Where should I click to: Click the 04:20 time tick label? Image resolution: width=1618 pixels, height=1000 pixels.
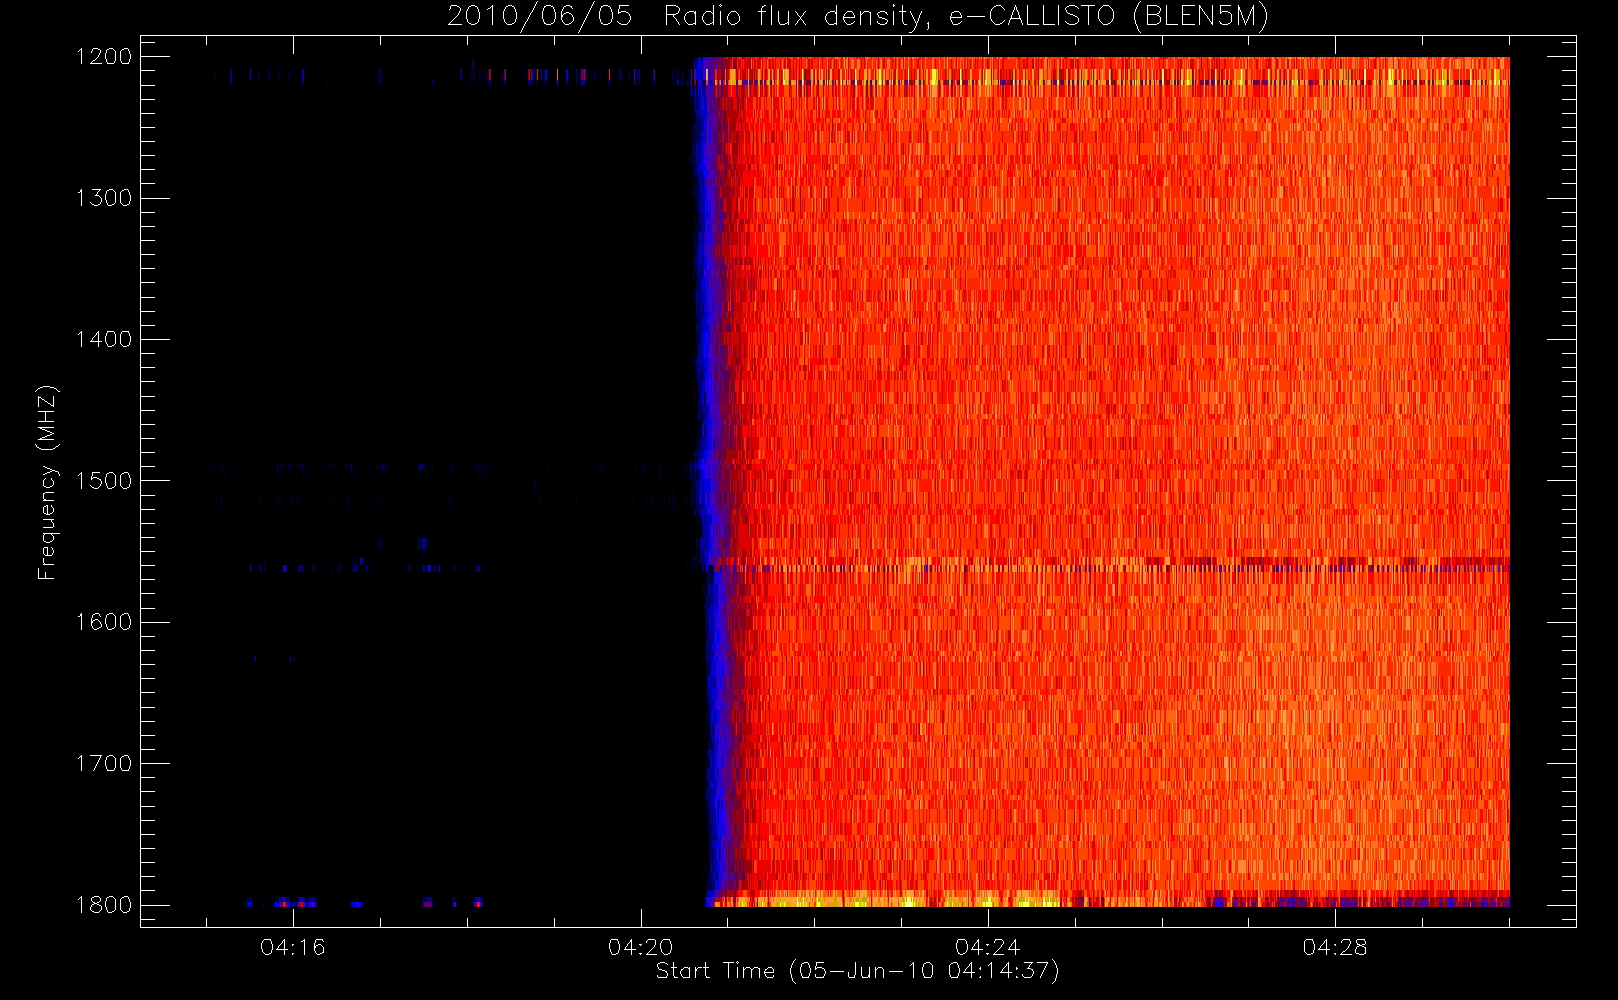641,947
